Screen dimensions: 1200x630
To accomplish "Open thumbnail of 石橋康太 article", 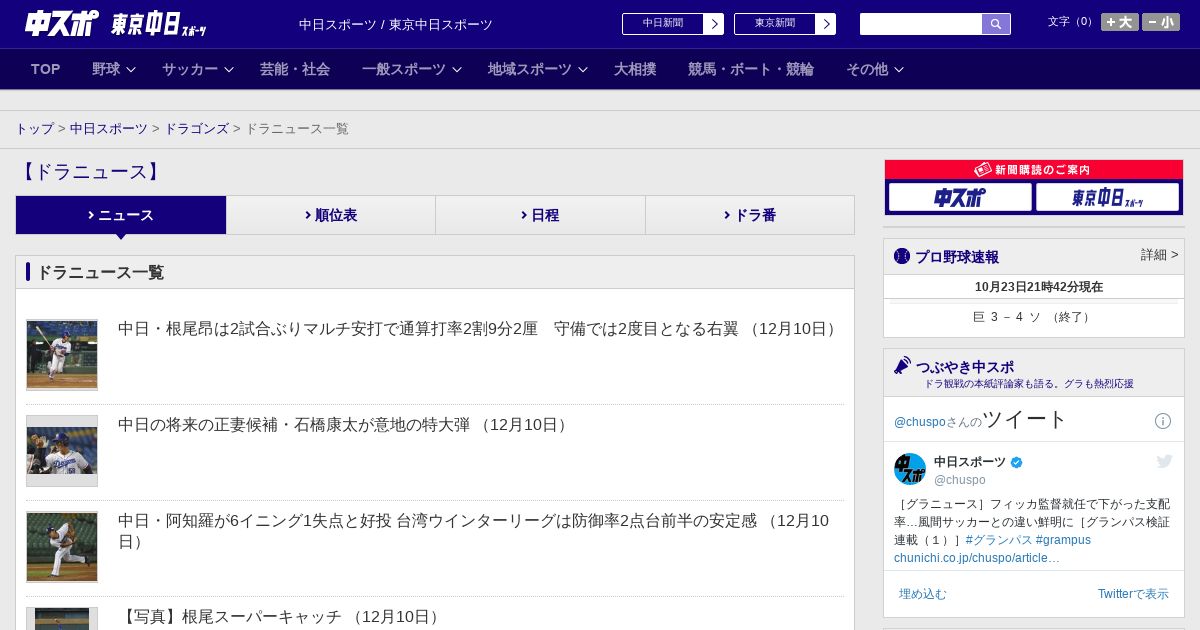I will pyautogui.click(x=62, y=451).
